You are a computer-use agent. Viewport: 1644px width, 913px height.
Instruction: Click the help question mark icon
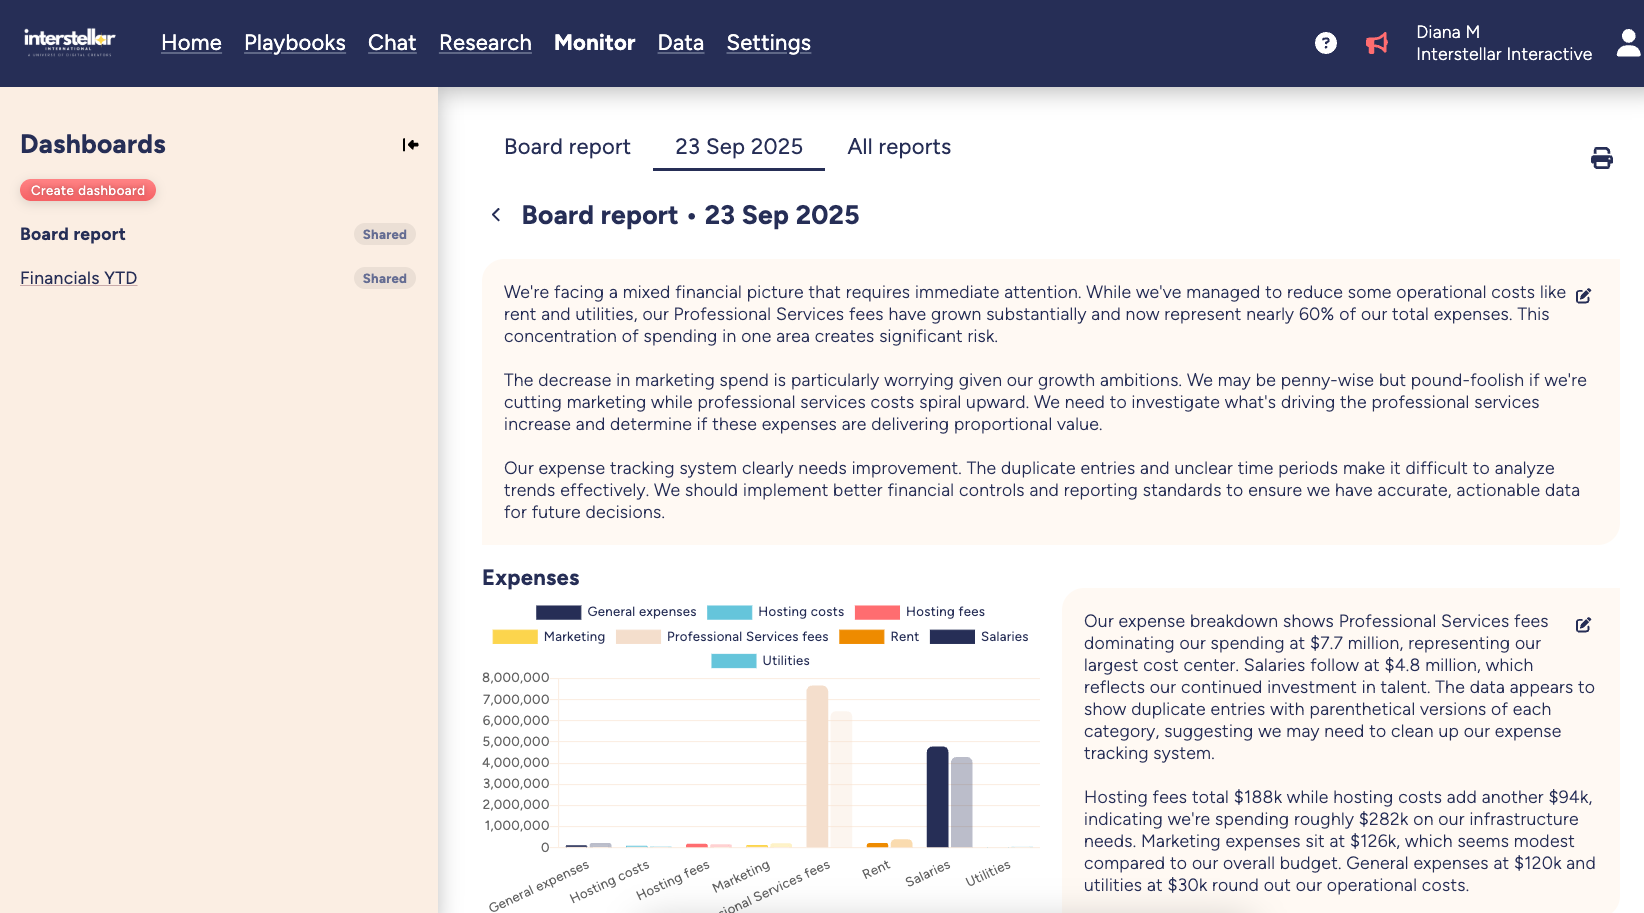(1325, 43)
